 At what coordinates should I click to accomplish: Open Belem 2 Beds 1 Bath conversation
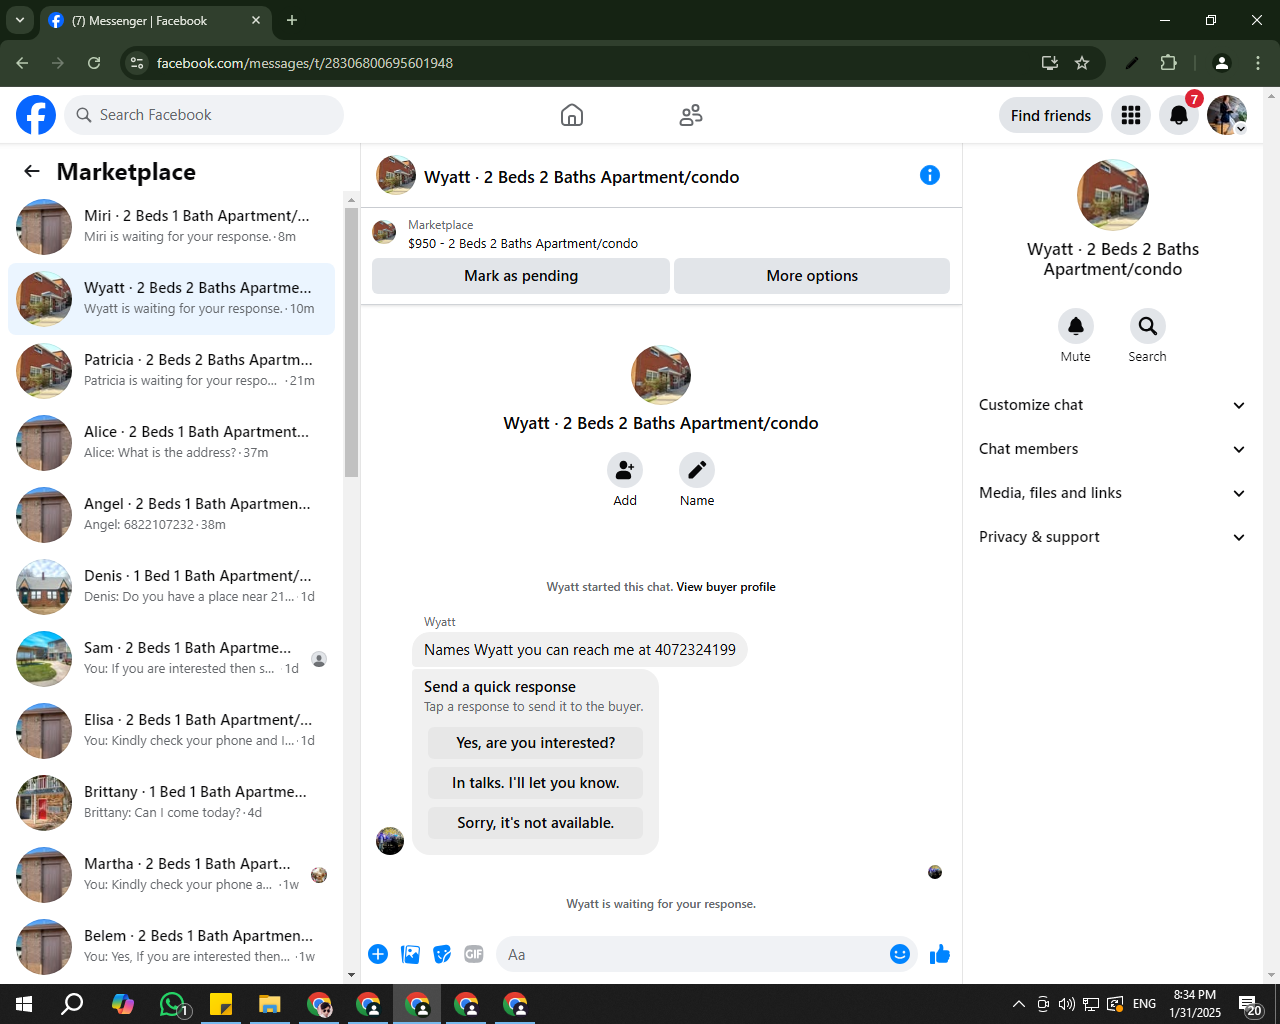pyautogui.click(x=172, y=947)
